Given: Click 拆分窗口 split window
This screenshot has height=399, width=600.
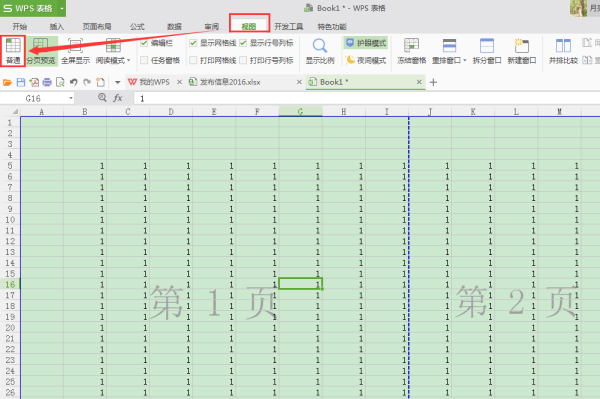Looking at the screenshot, I should 487,50.
